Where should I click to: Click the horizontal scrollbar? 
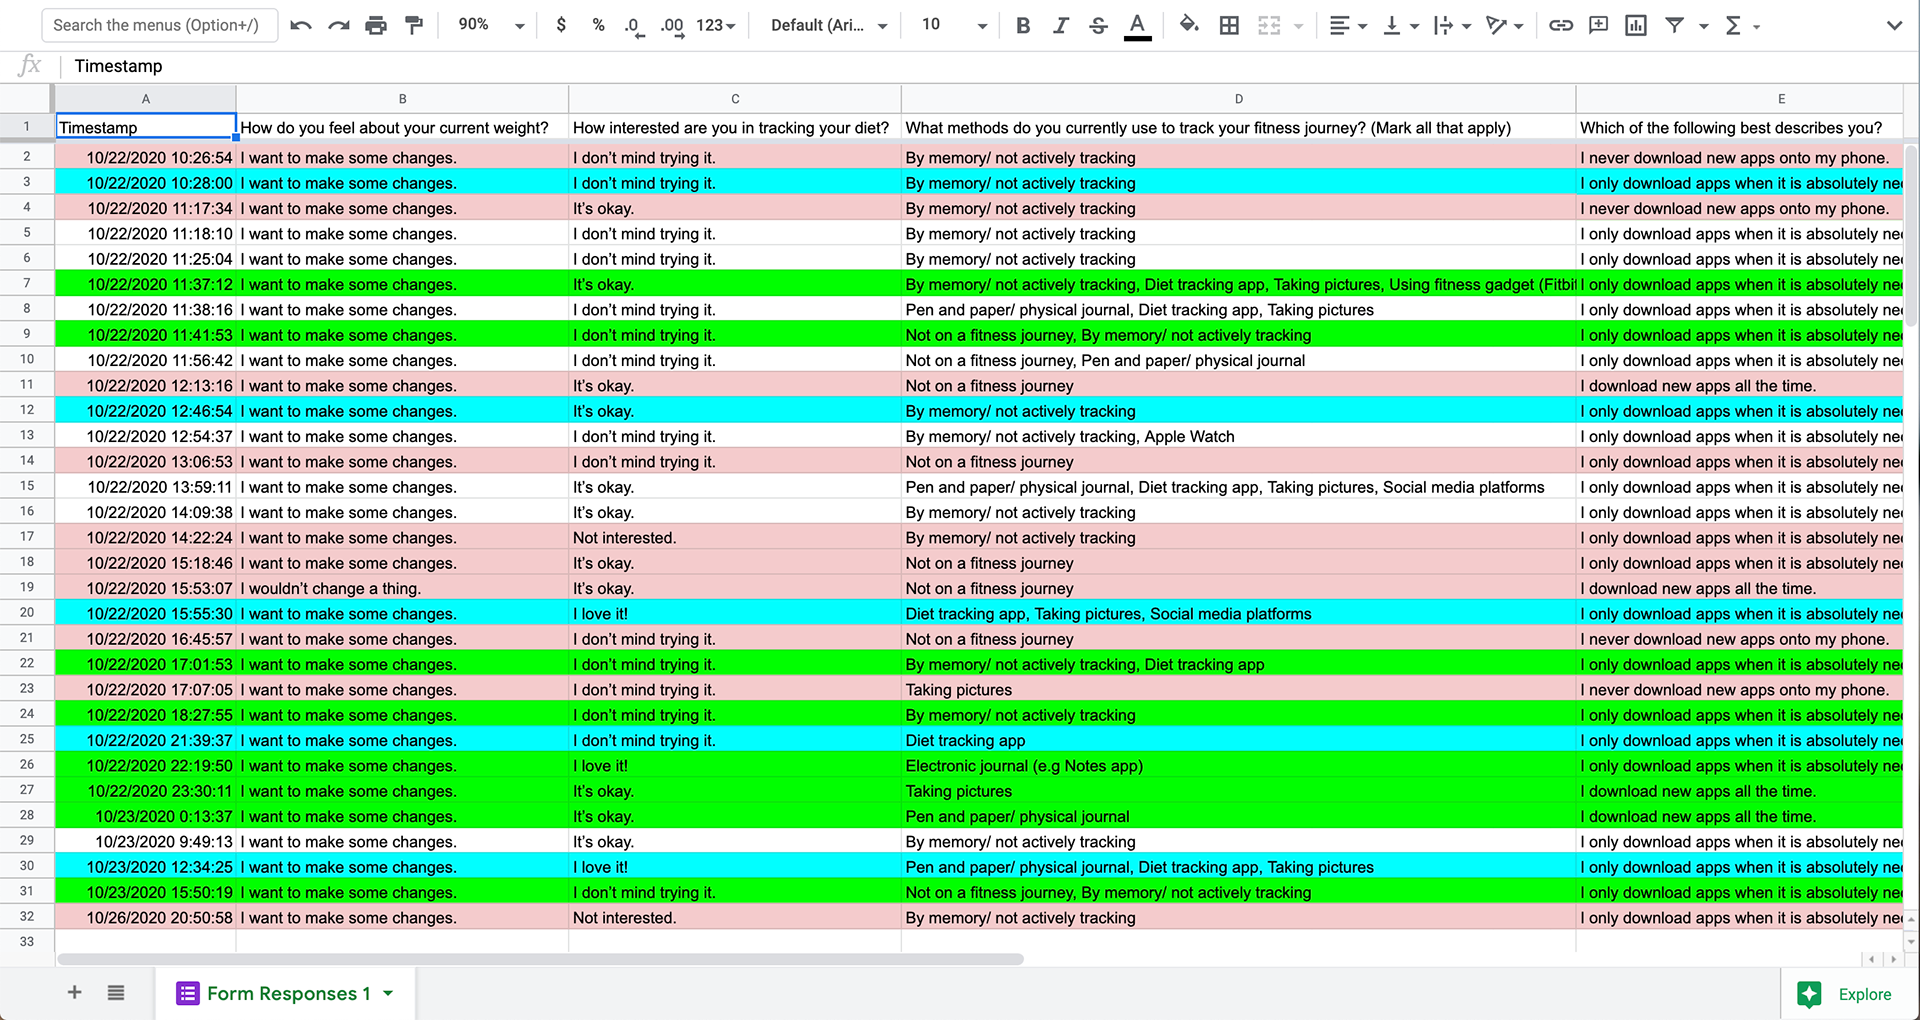(x=541, y=959)
